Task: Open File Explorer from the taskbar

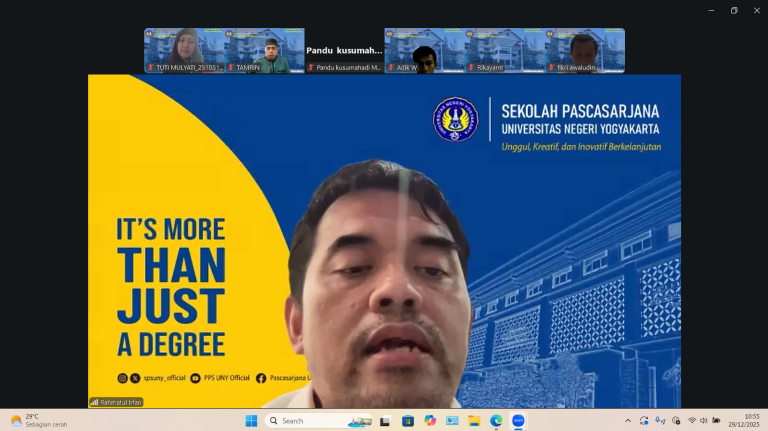Action: tap(474, 421)
